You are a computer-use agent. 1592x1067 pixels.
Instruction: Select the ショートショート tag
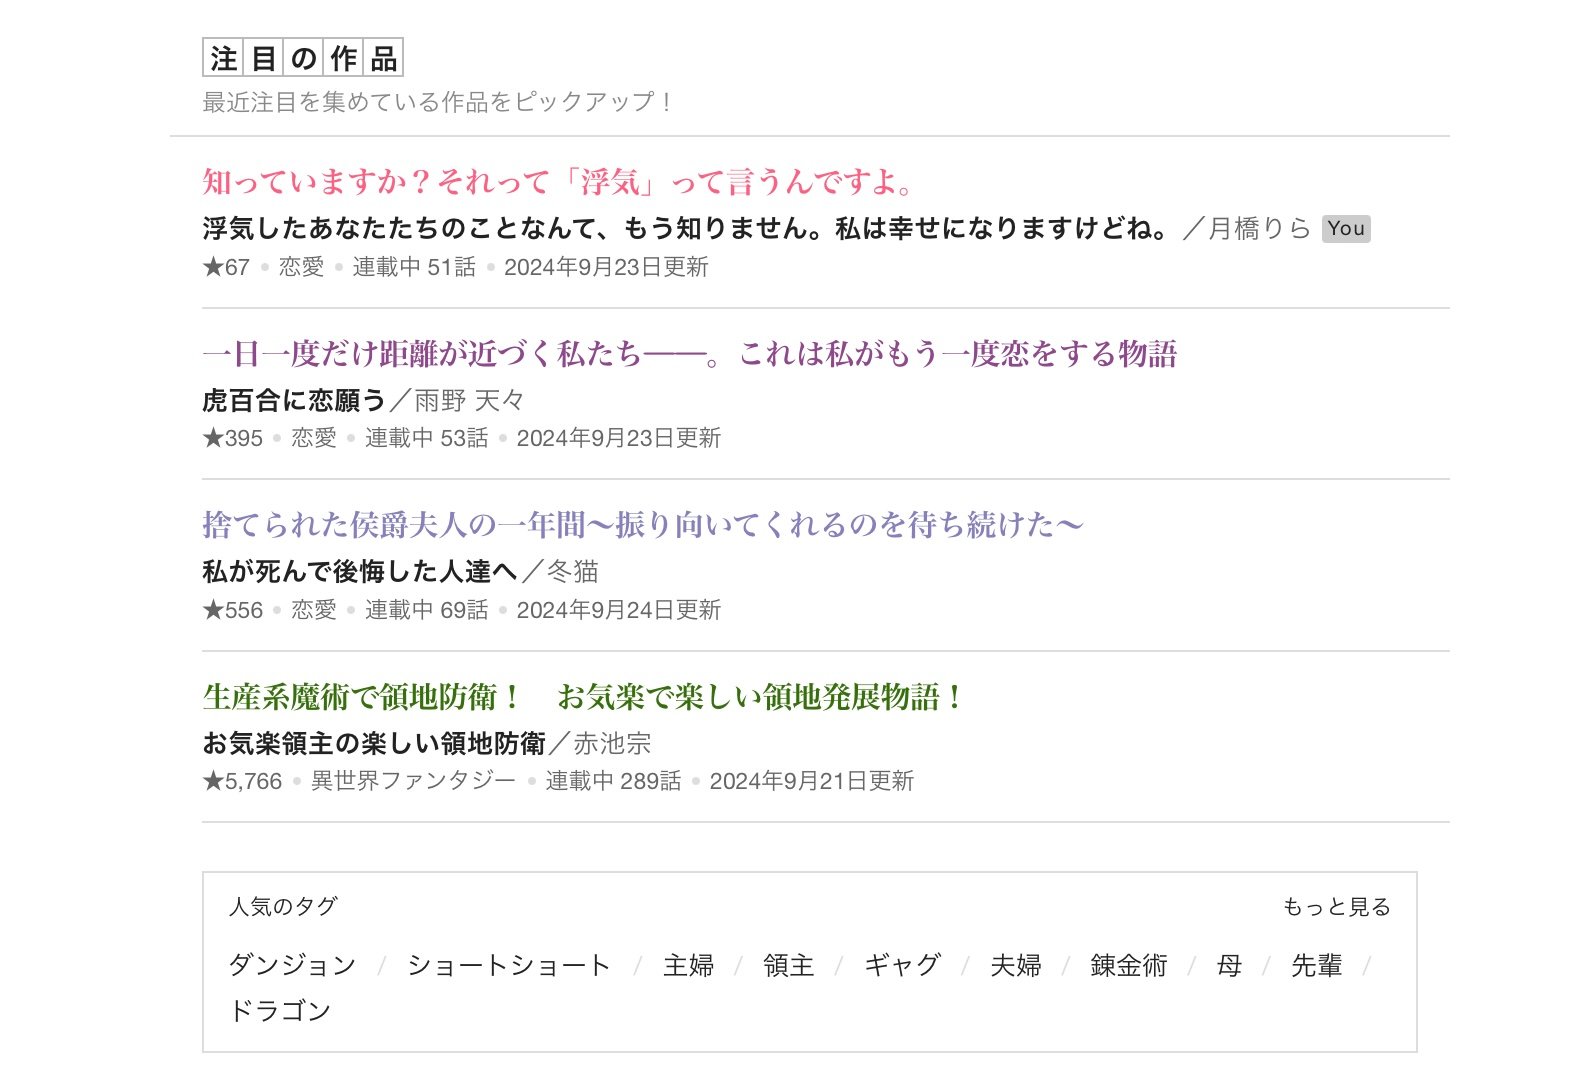[508, 965]
